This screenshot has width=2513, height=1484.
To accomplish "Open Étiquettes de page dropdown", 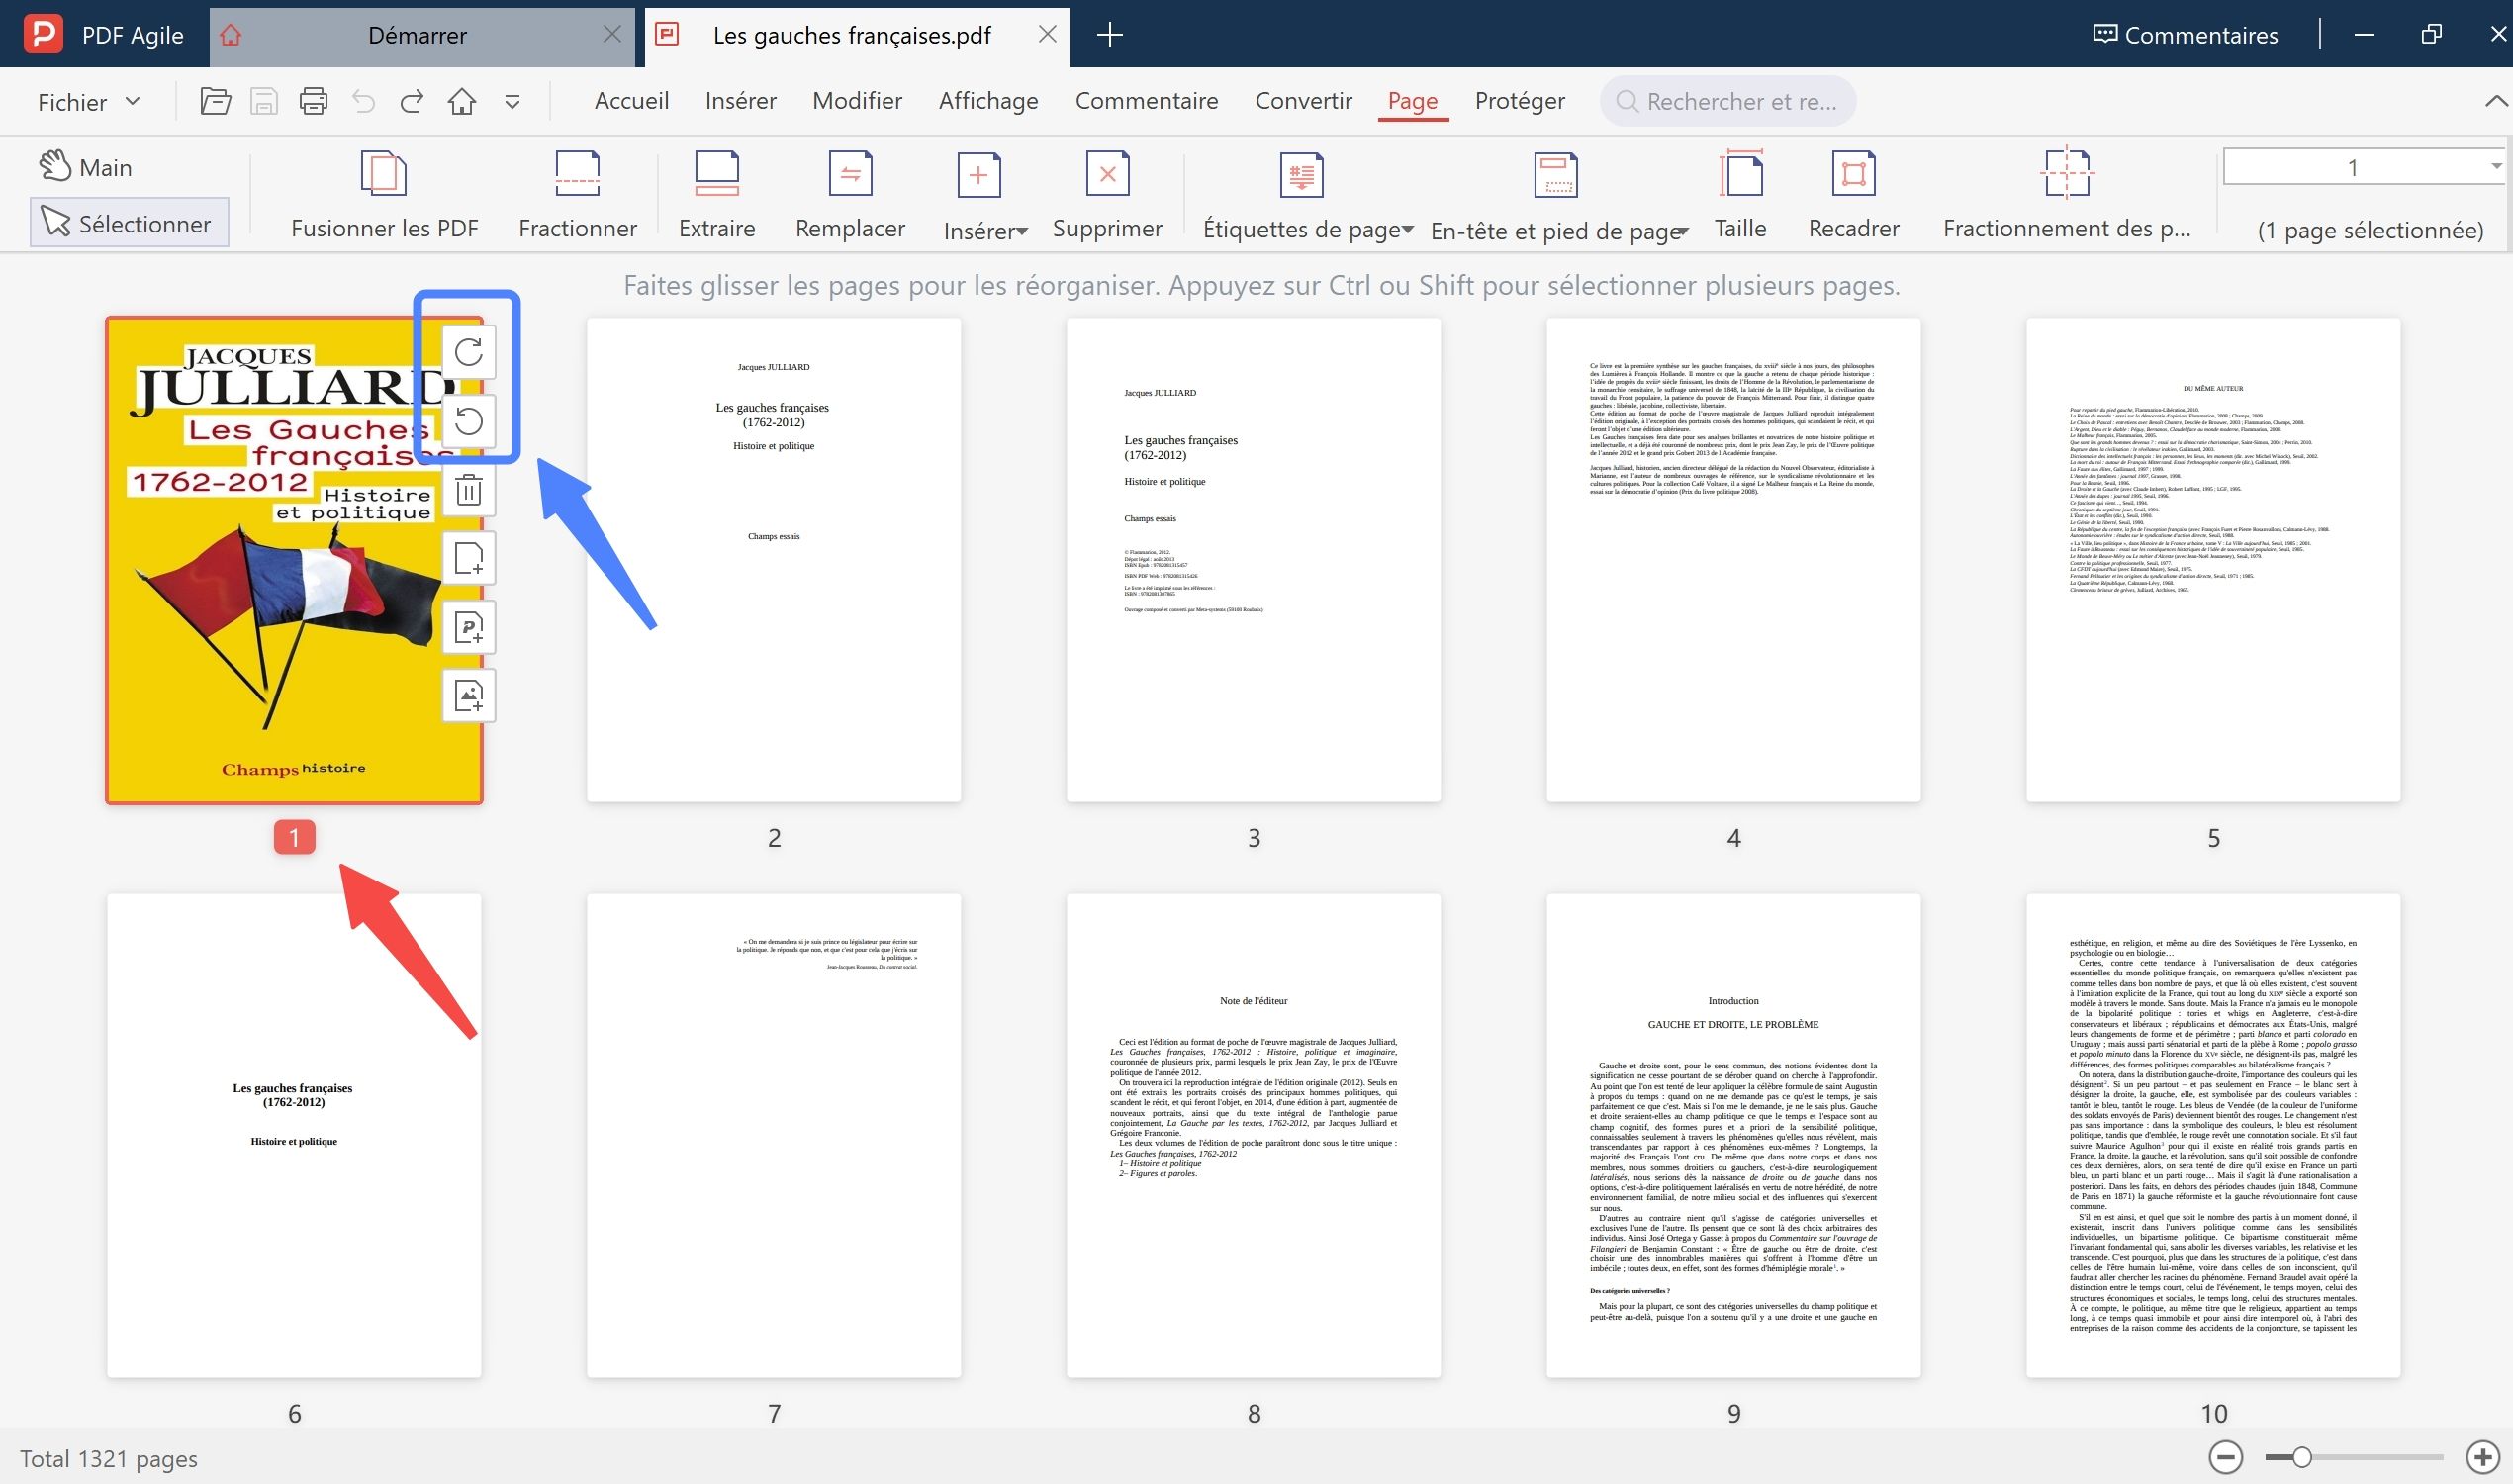I will (1308, 229).
